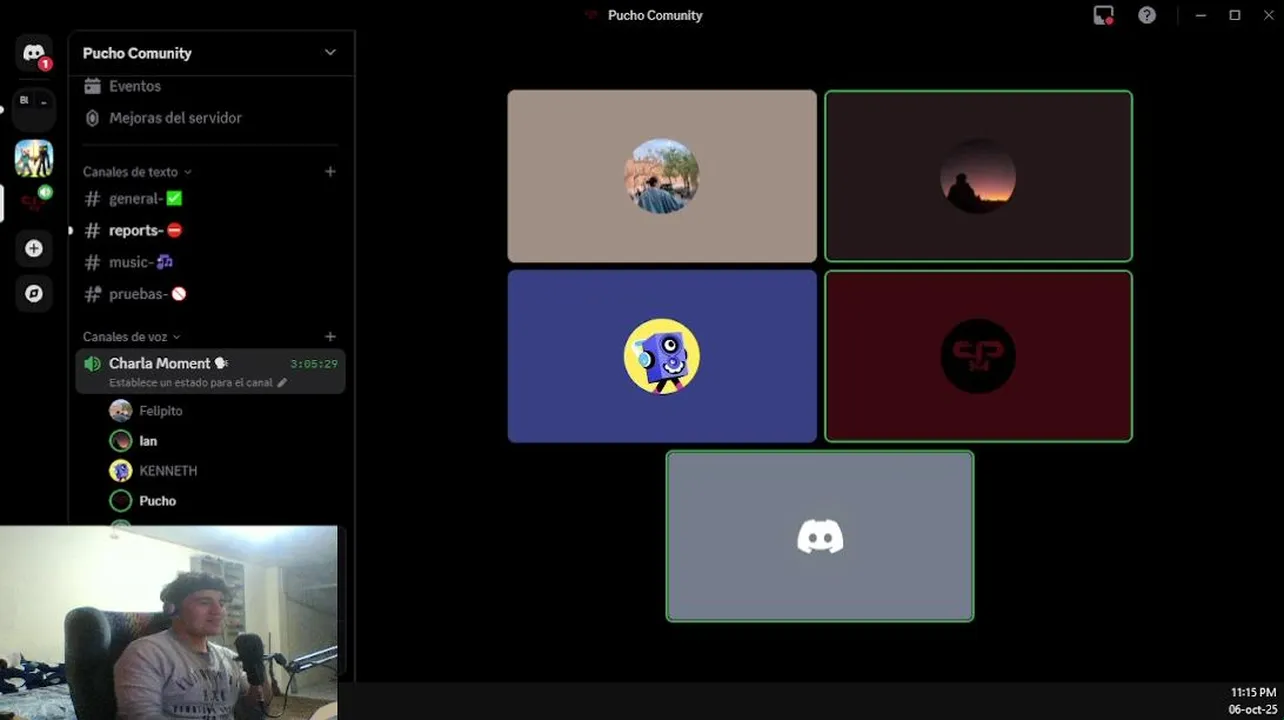The image size is (1284, 720).
Task: Select the Charla Moment voice channel
Action: pos(210,371)
